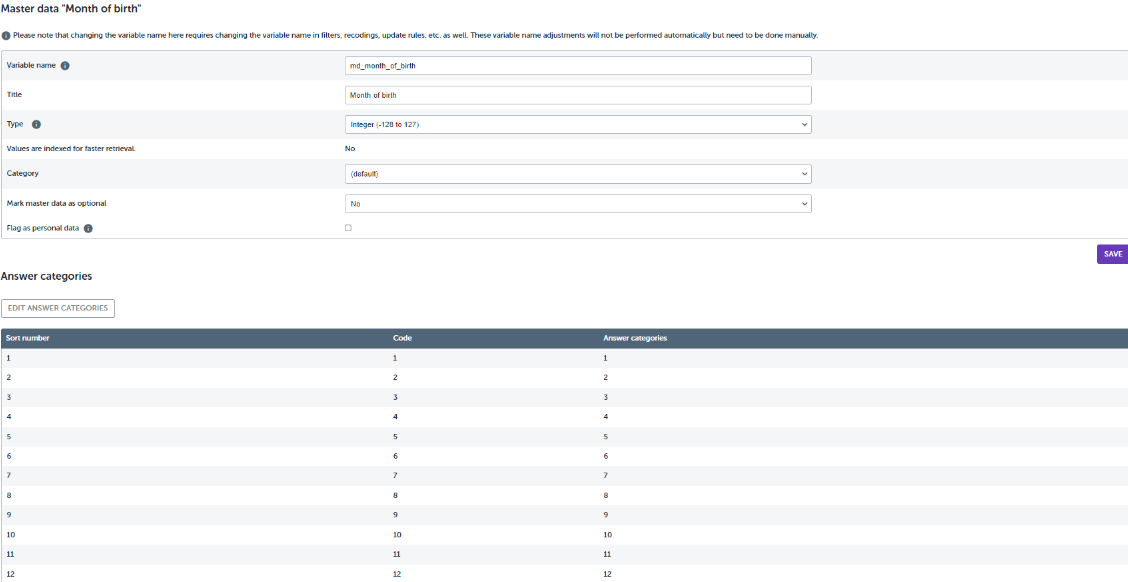
Task: Click the Answer categories column header
Action: pyautogui.click(x=634, y=338)
